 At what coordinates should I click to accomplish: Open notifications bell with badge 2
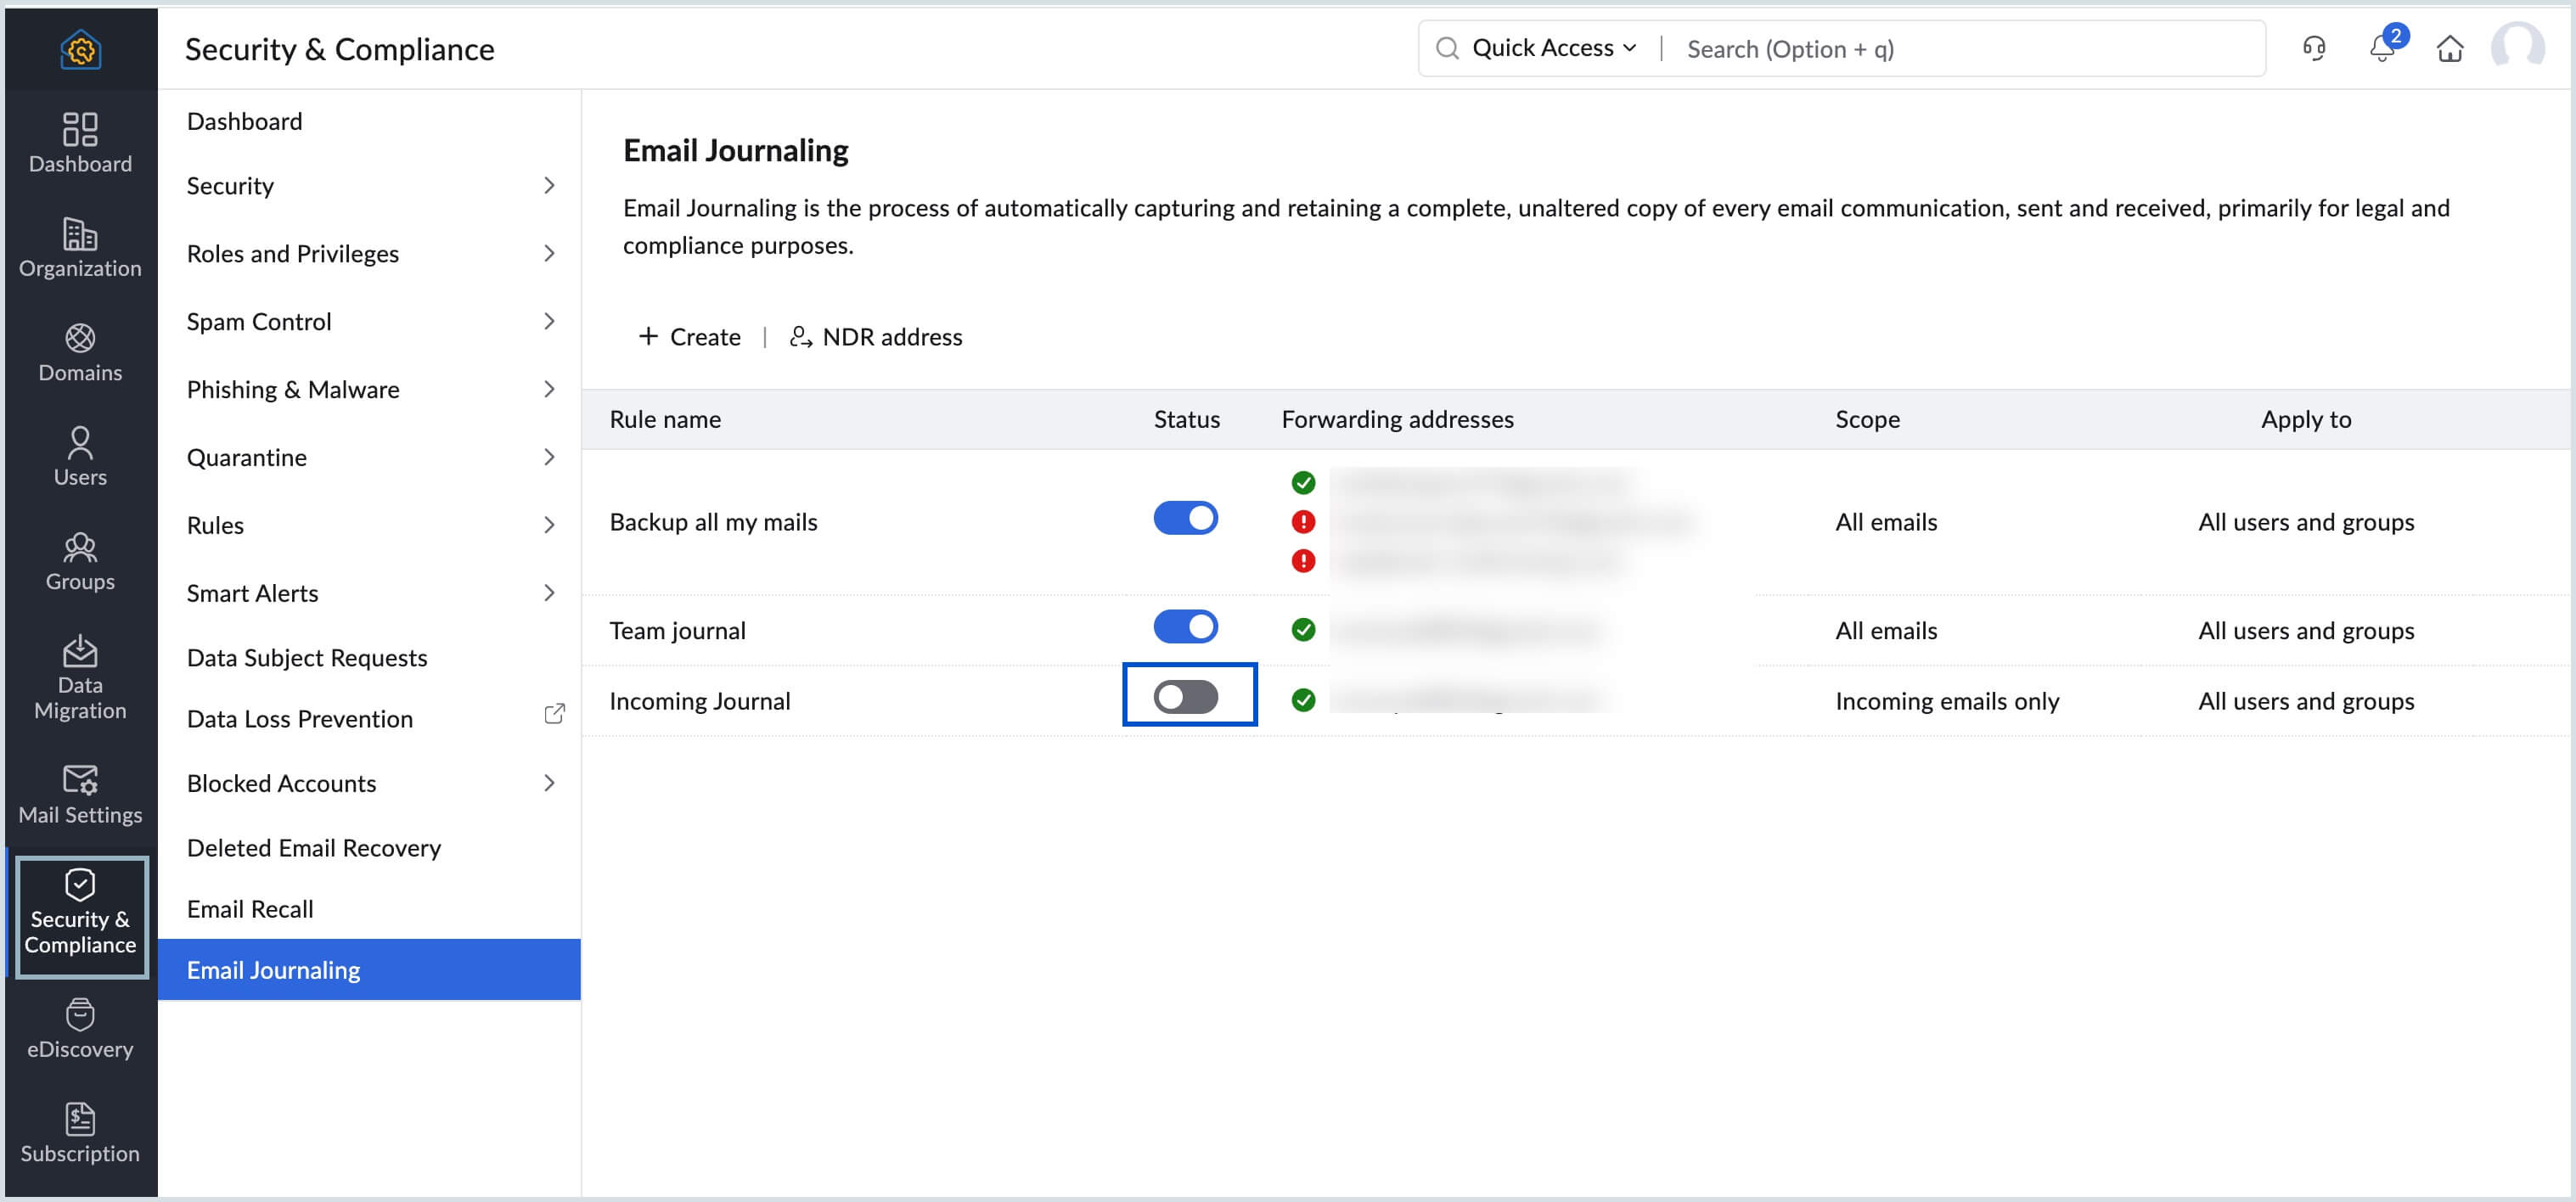[2383, 46]
